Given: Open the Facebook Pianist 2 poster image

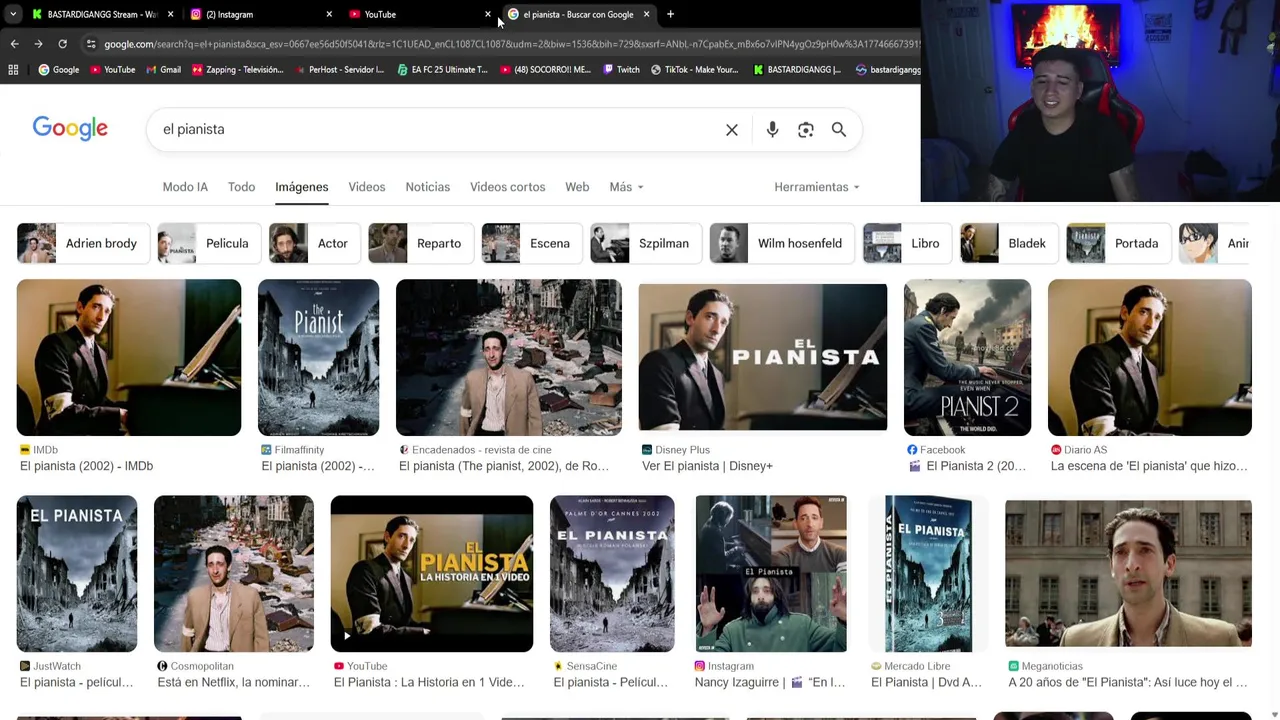Looking at the screenshot, I should coord(967,357).
